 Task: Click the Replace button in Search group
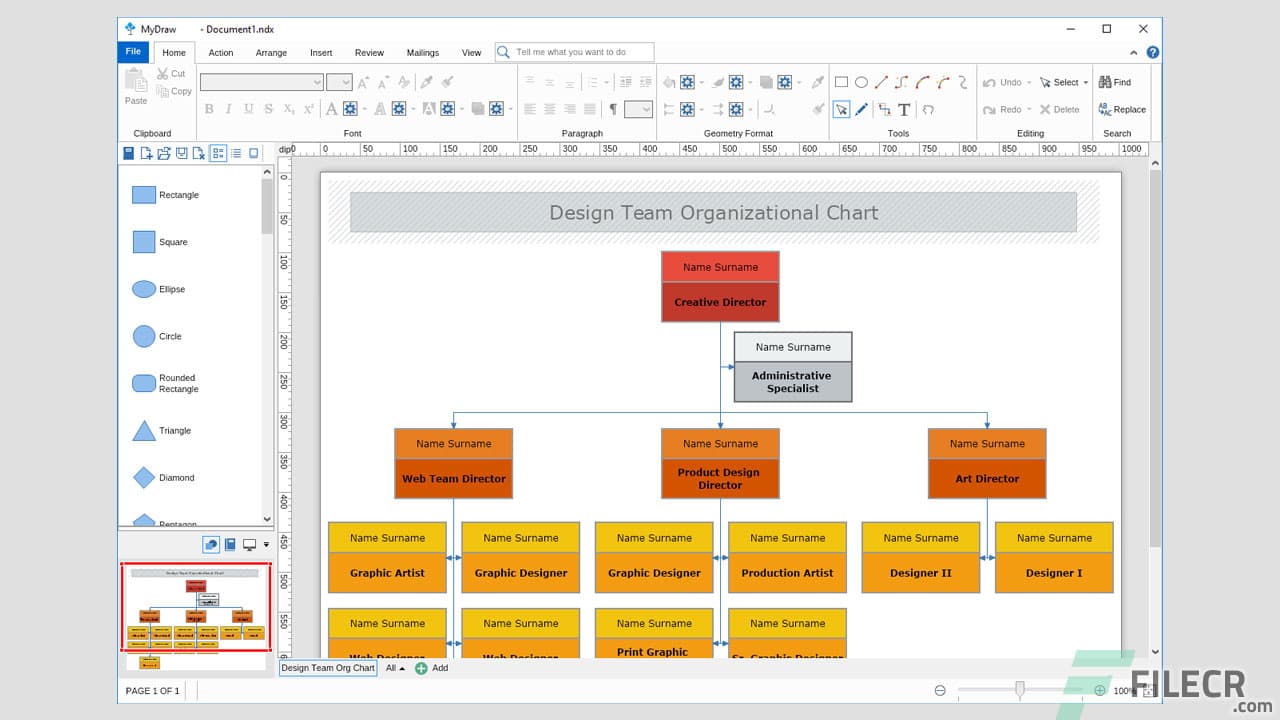(1122, 109)
